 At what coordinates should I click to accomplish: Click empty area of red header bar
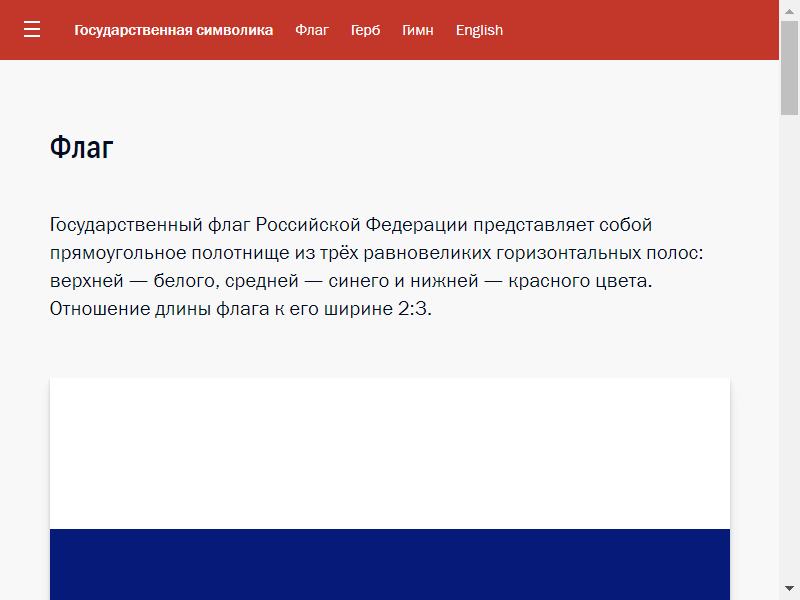tap(640, 30)
